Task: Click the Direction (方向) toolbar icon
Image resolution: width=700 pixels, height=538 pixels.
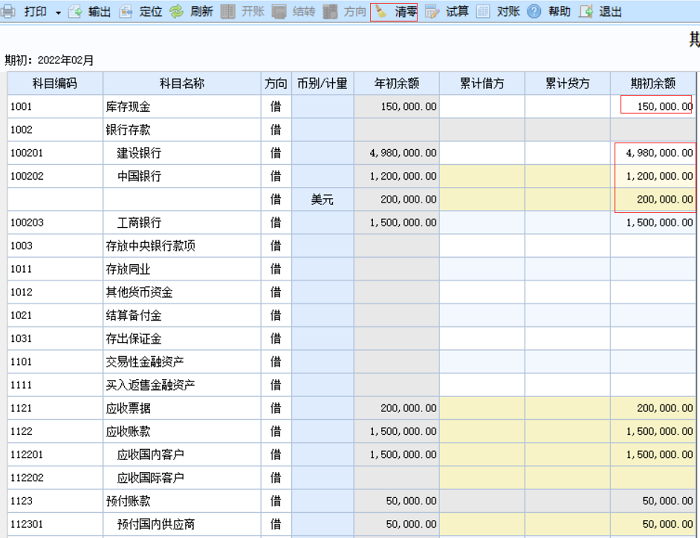Action: [x=330, y=12]
